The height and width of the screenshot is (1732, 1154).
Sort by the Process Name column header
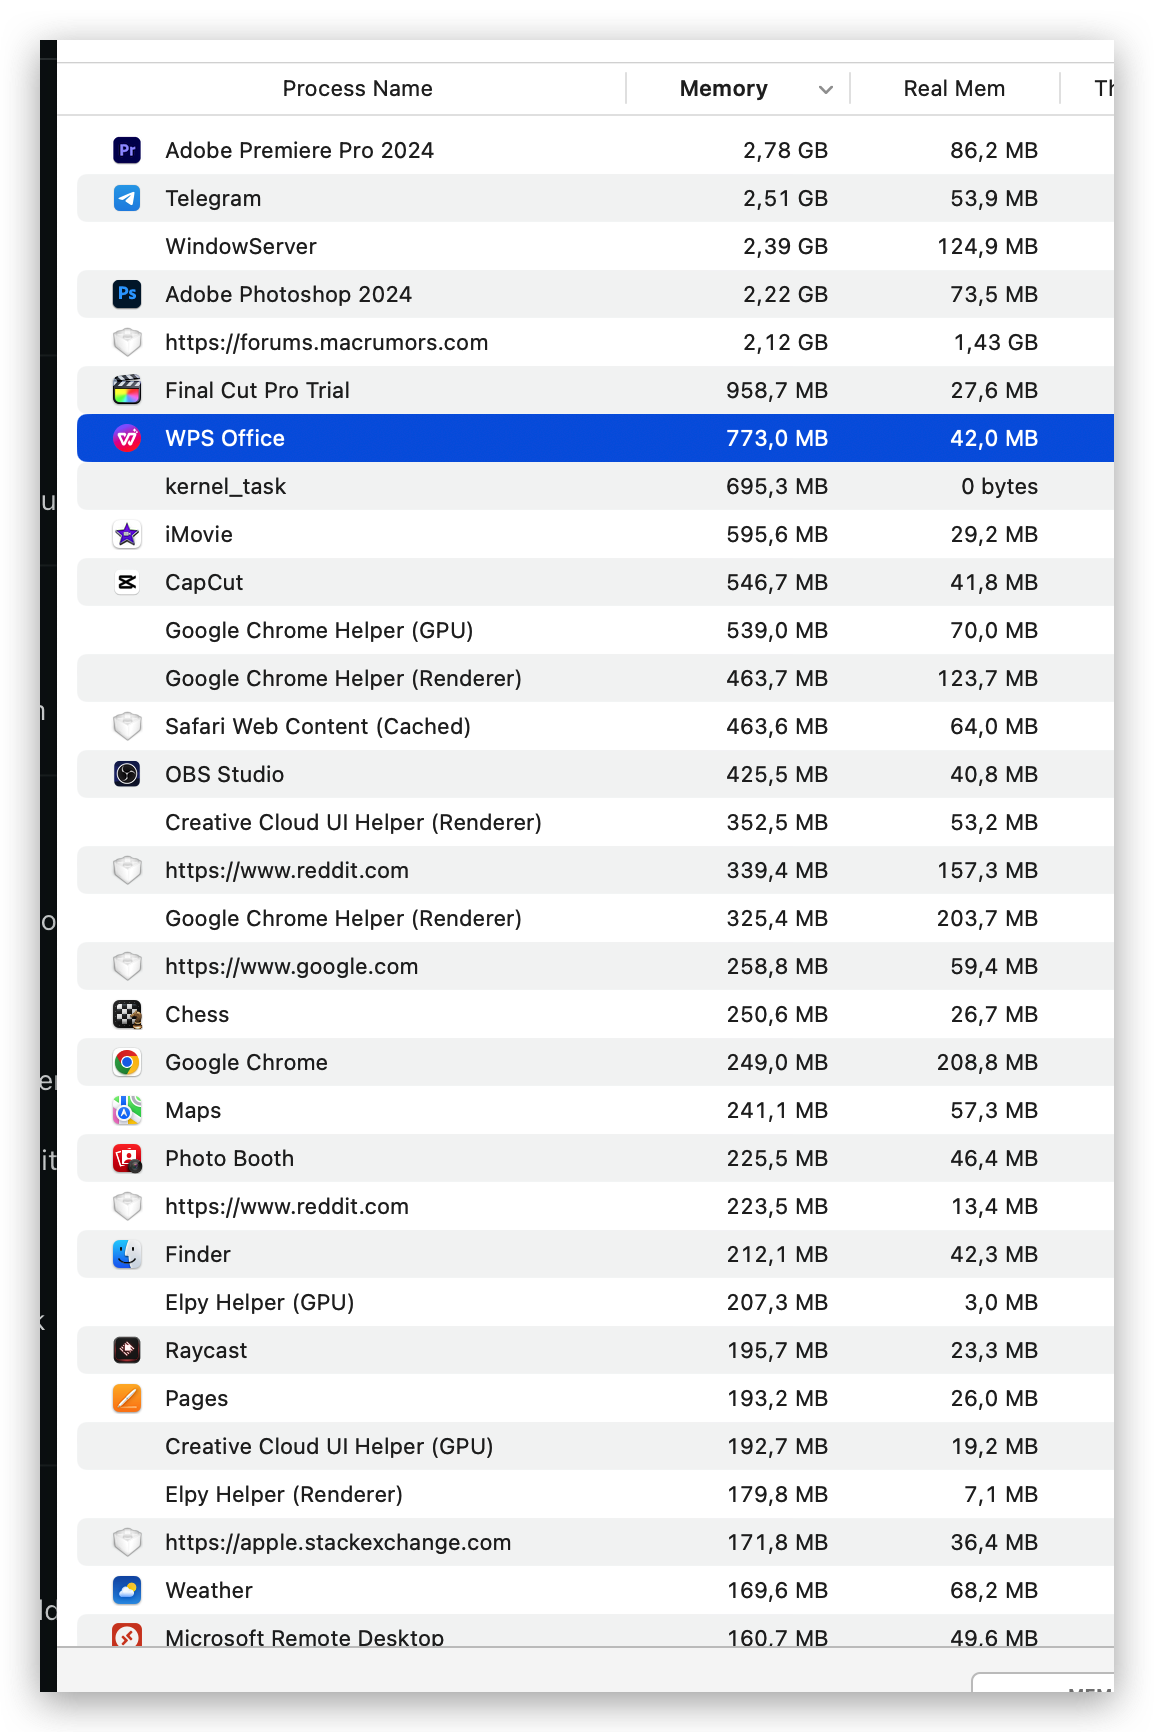(x=357, y=88)
